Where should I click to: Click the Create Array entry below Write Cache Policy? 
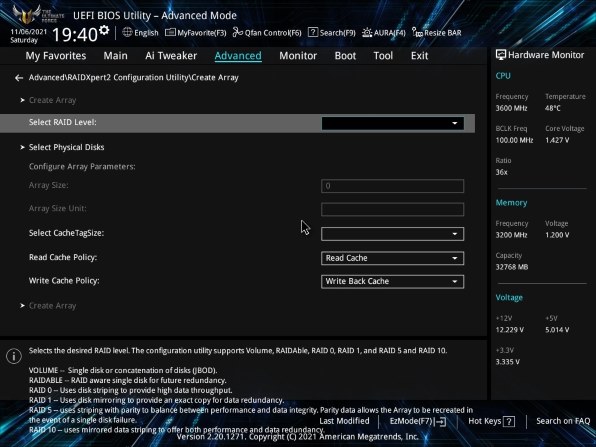click(52, 306)
